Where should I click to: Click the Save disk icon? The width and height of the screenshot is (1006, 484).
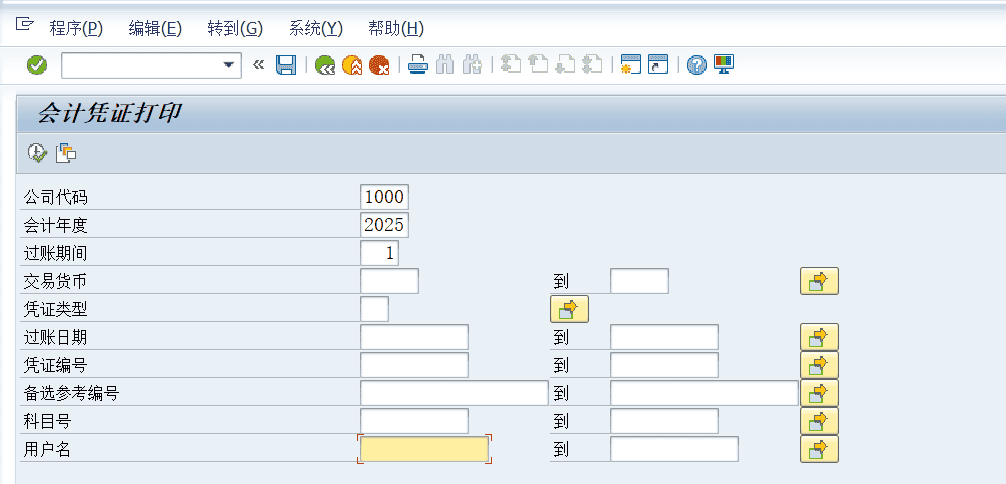click(x=286, y=65)
